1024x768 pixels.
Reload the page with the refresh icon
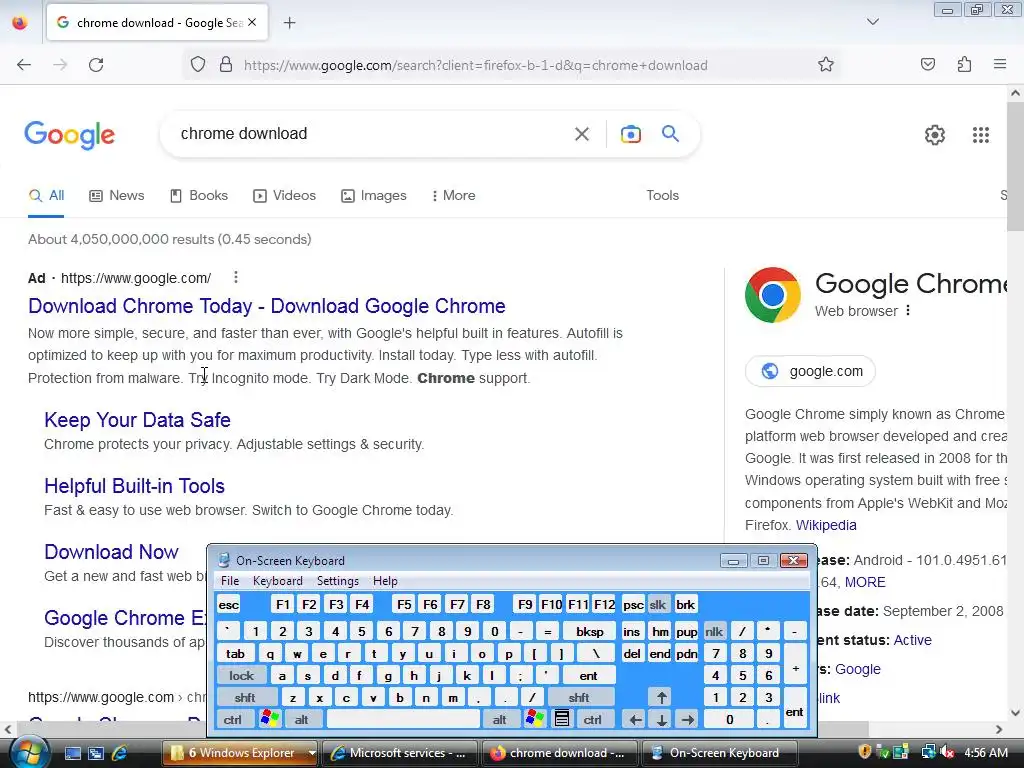[96, 65]
